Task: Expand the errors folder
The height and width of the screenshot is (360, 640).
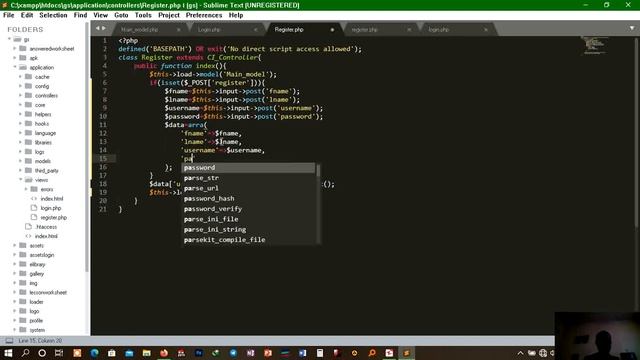Action: 26,189
